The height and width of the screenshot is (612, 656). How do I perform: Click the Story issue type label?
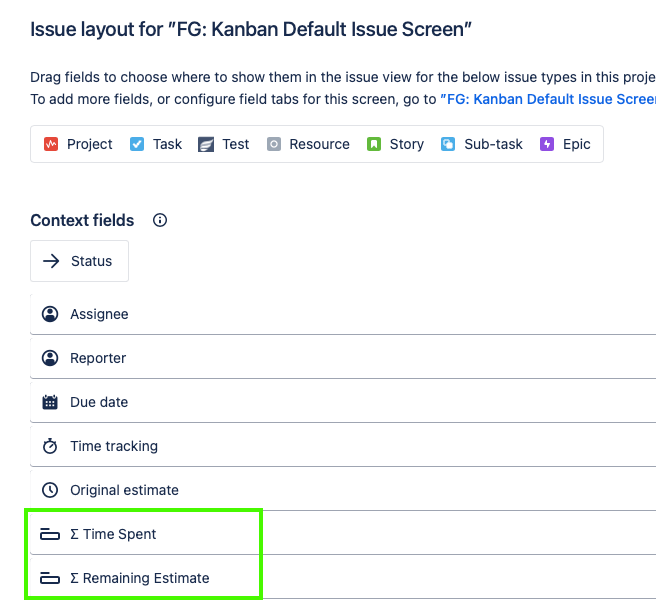[407, 144]
